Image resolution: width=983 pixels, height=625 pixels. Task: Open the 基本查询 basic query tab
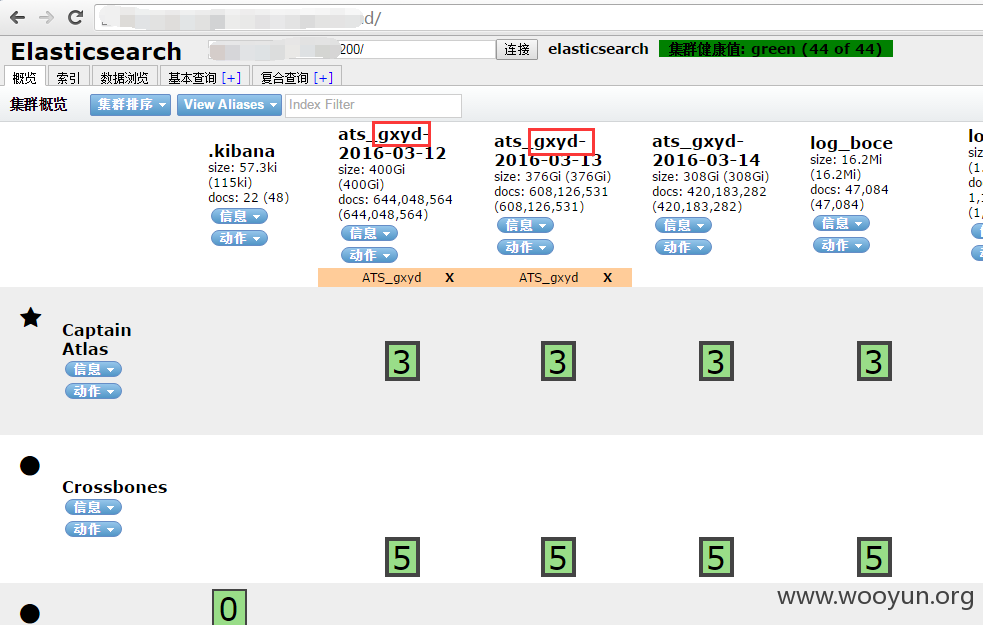192,78
